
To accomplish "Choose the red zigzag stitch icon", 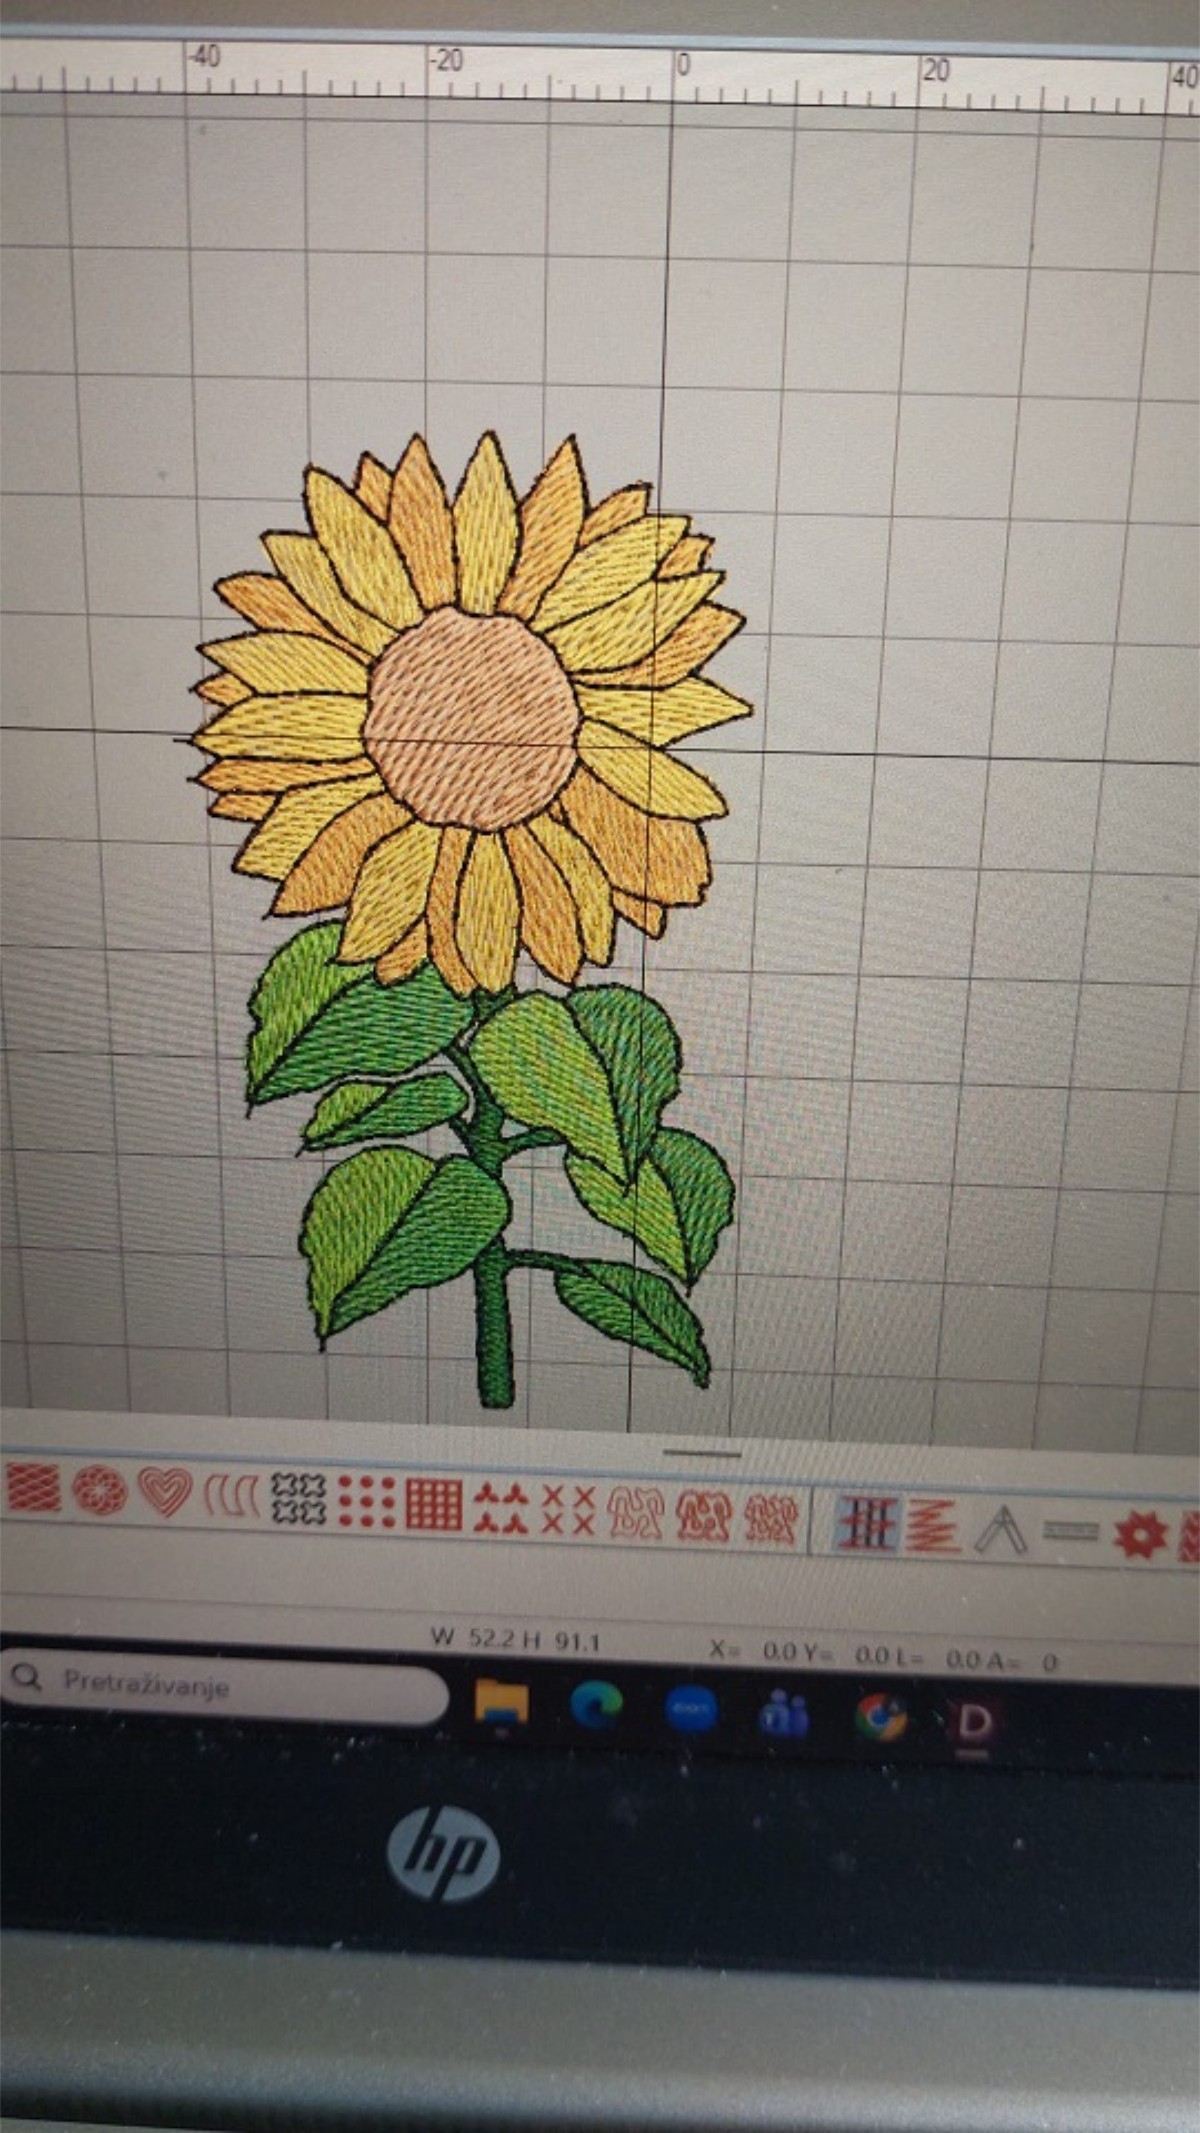I will coord(932,1526).
